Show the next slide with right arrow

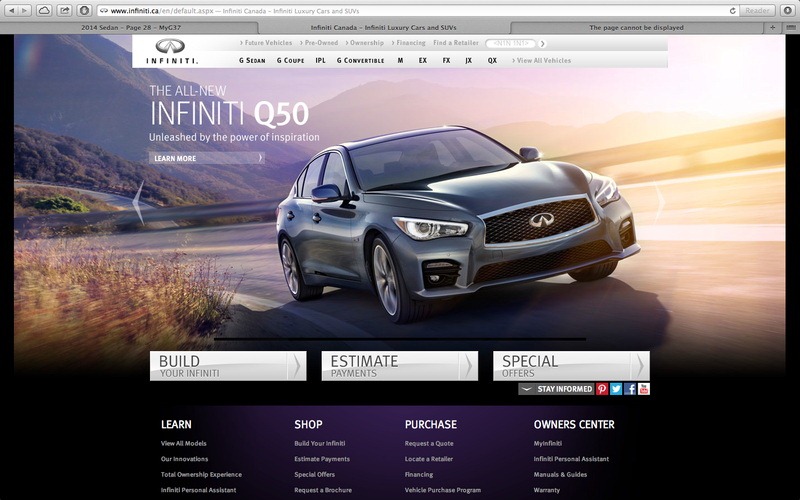tap(660, 203)
